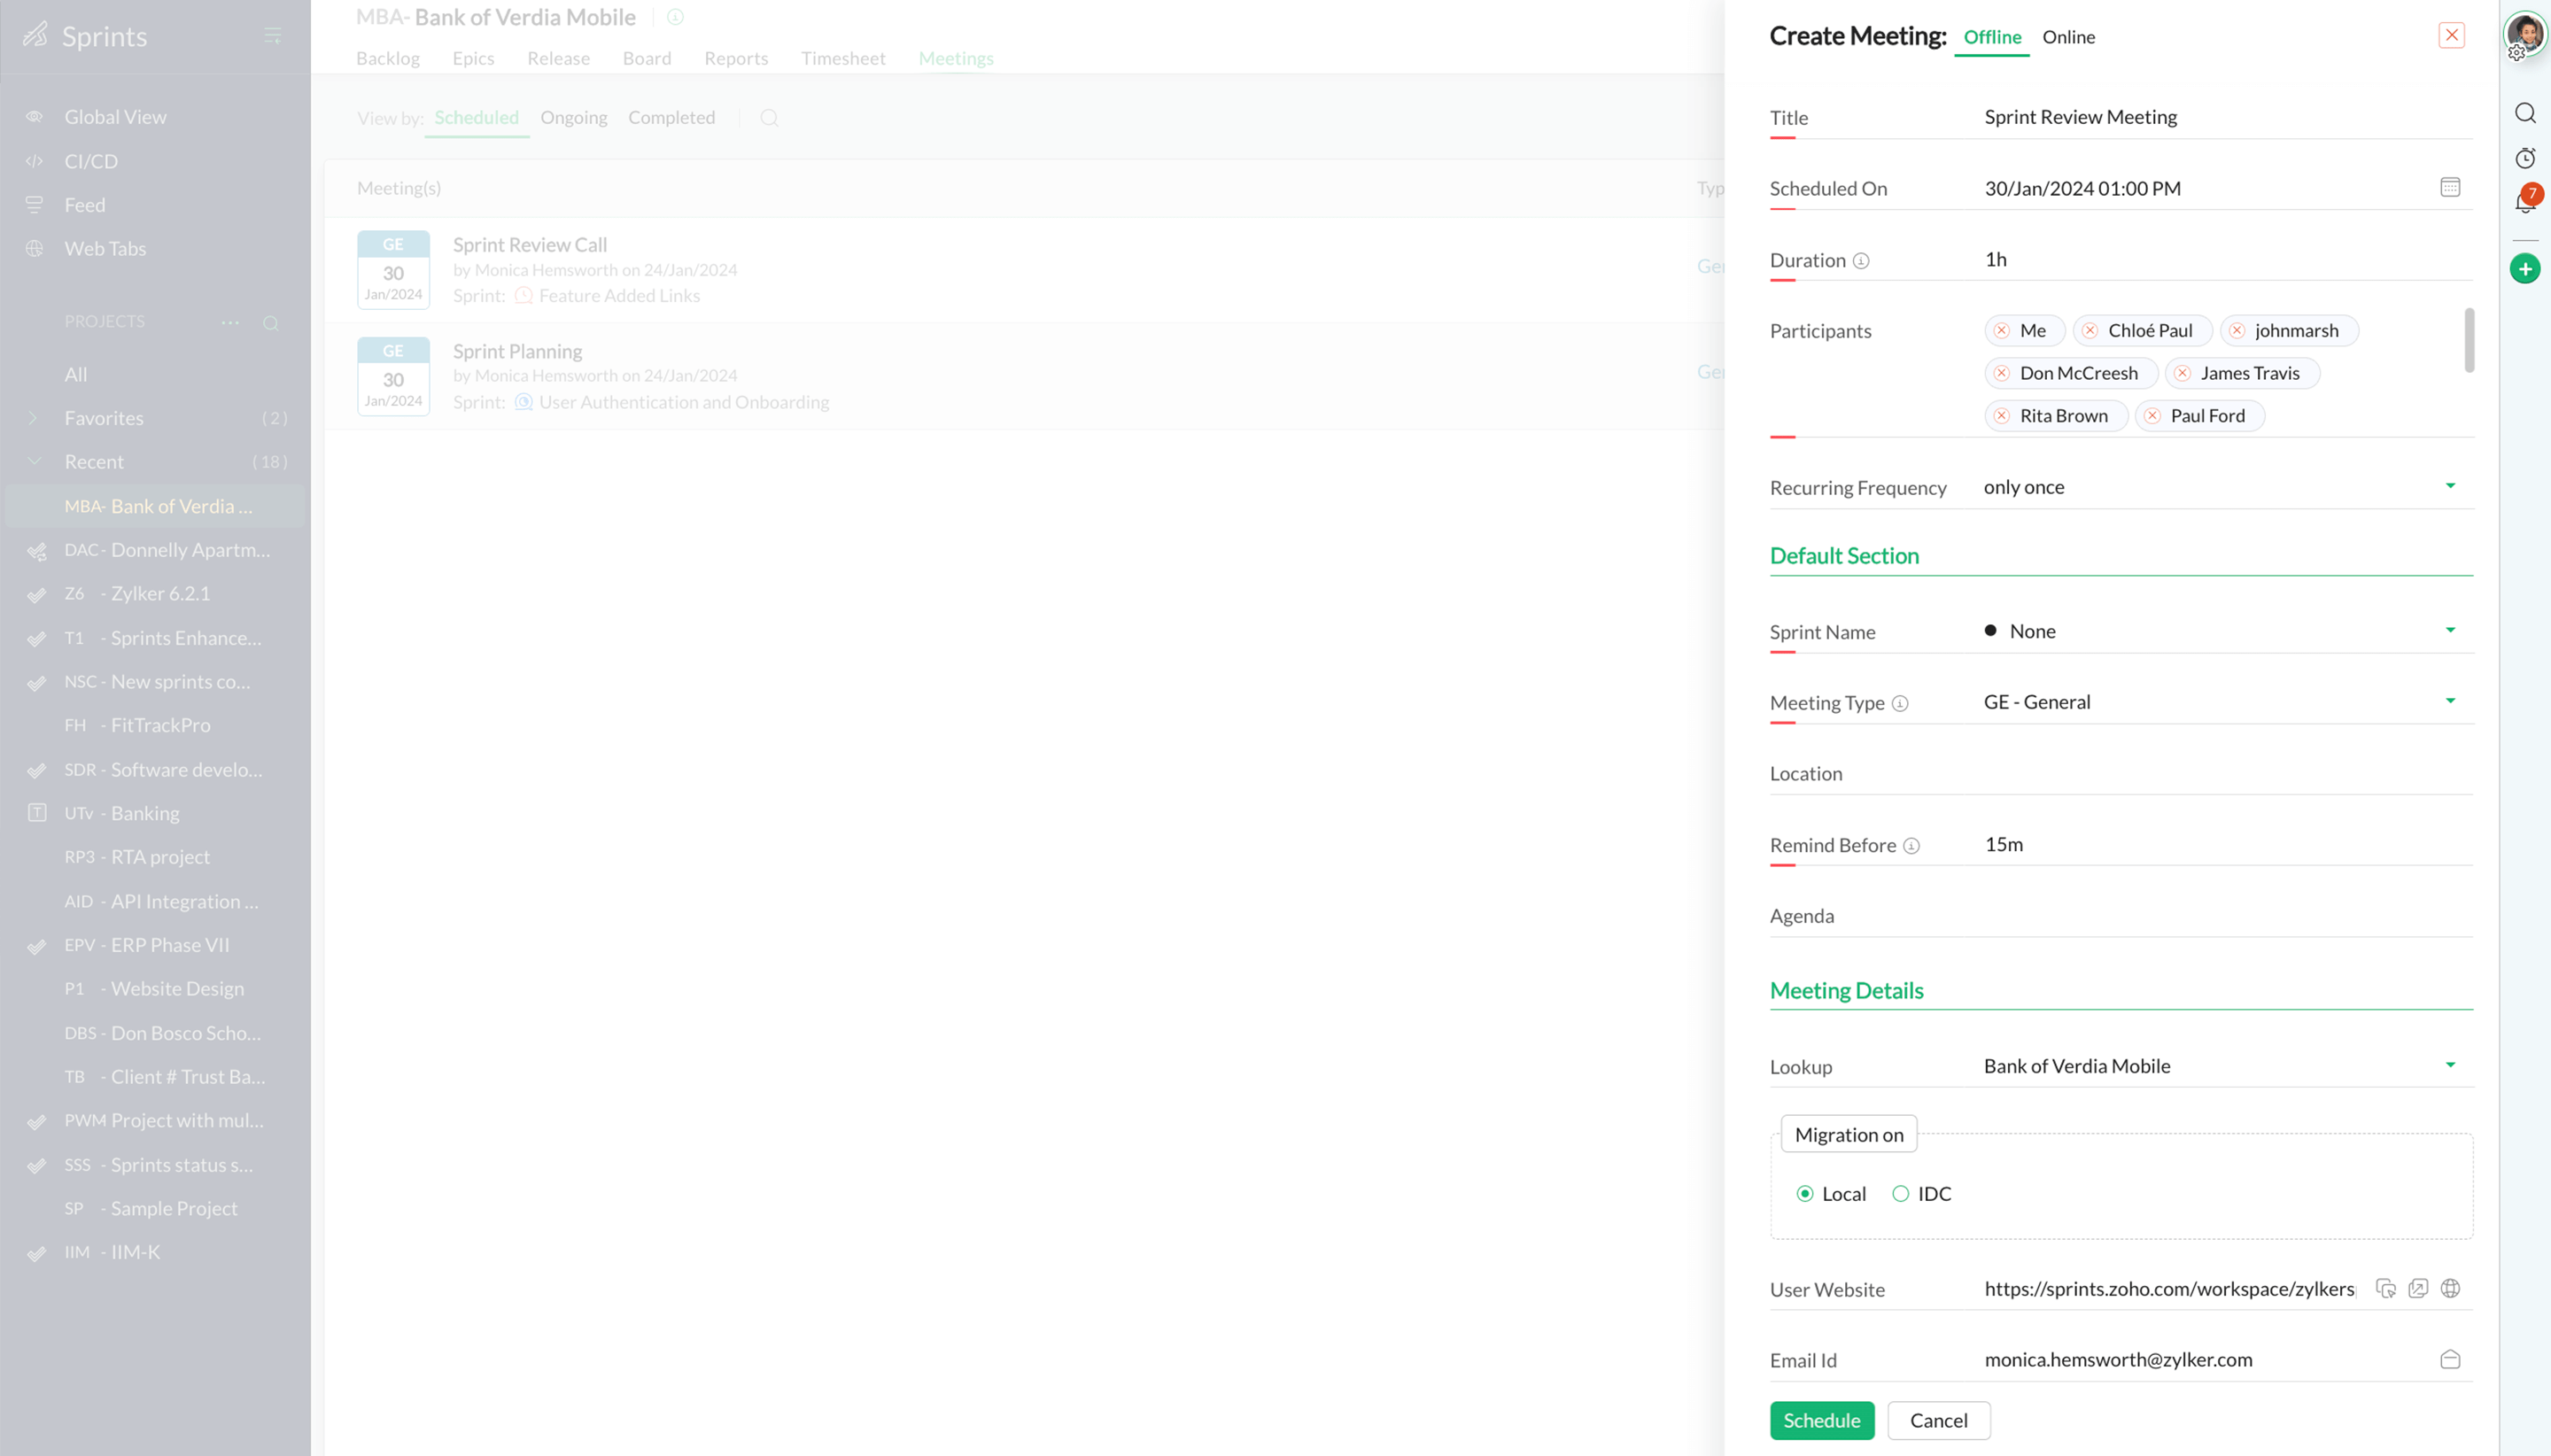Viewport: 2551px width, 1456px height.
Task: Open the Feature Added Links sprint
Action: pos(619,296)
